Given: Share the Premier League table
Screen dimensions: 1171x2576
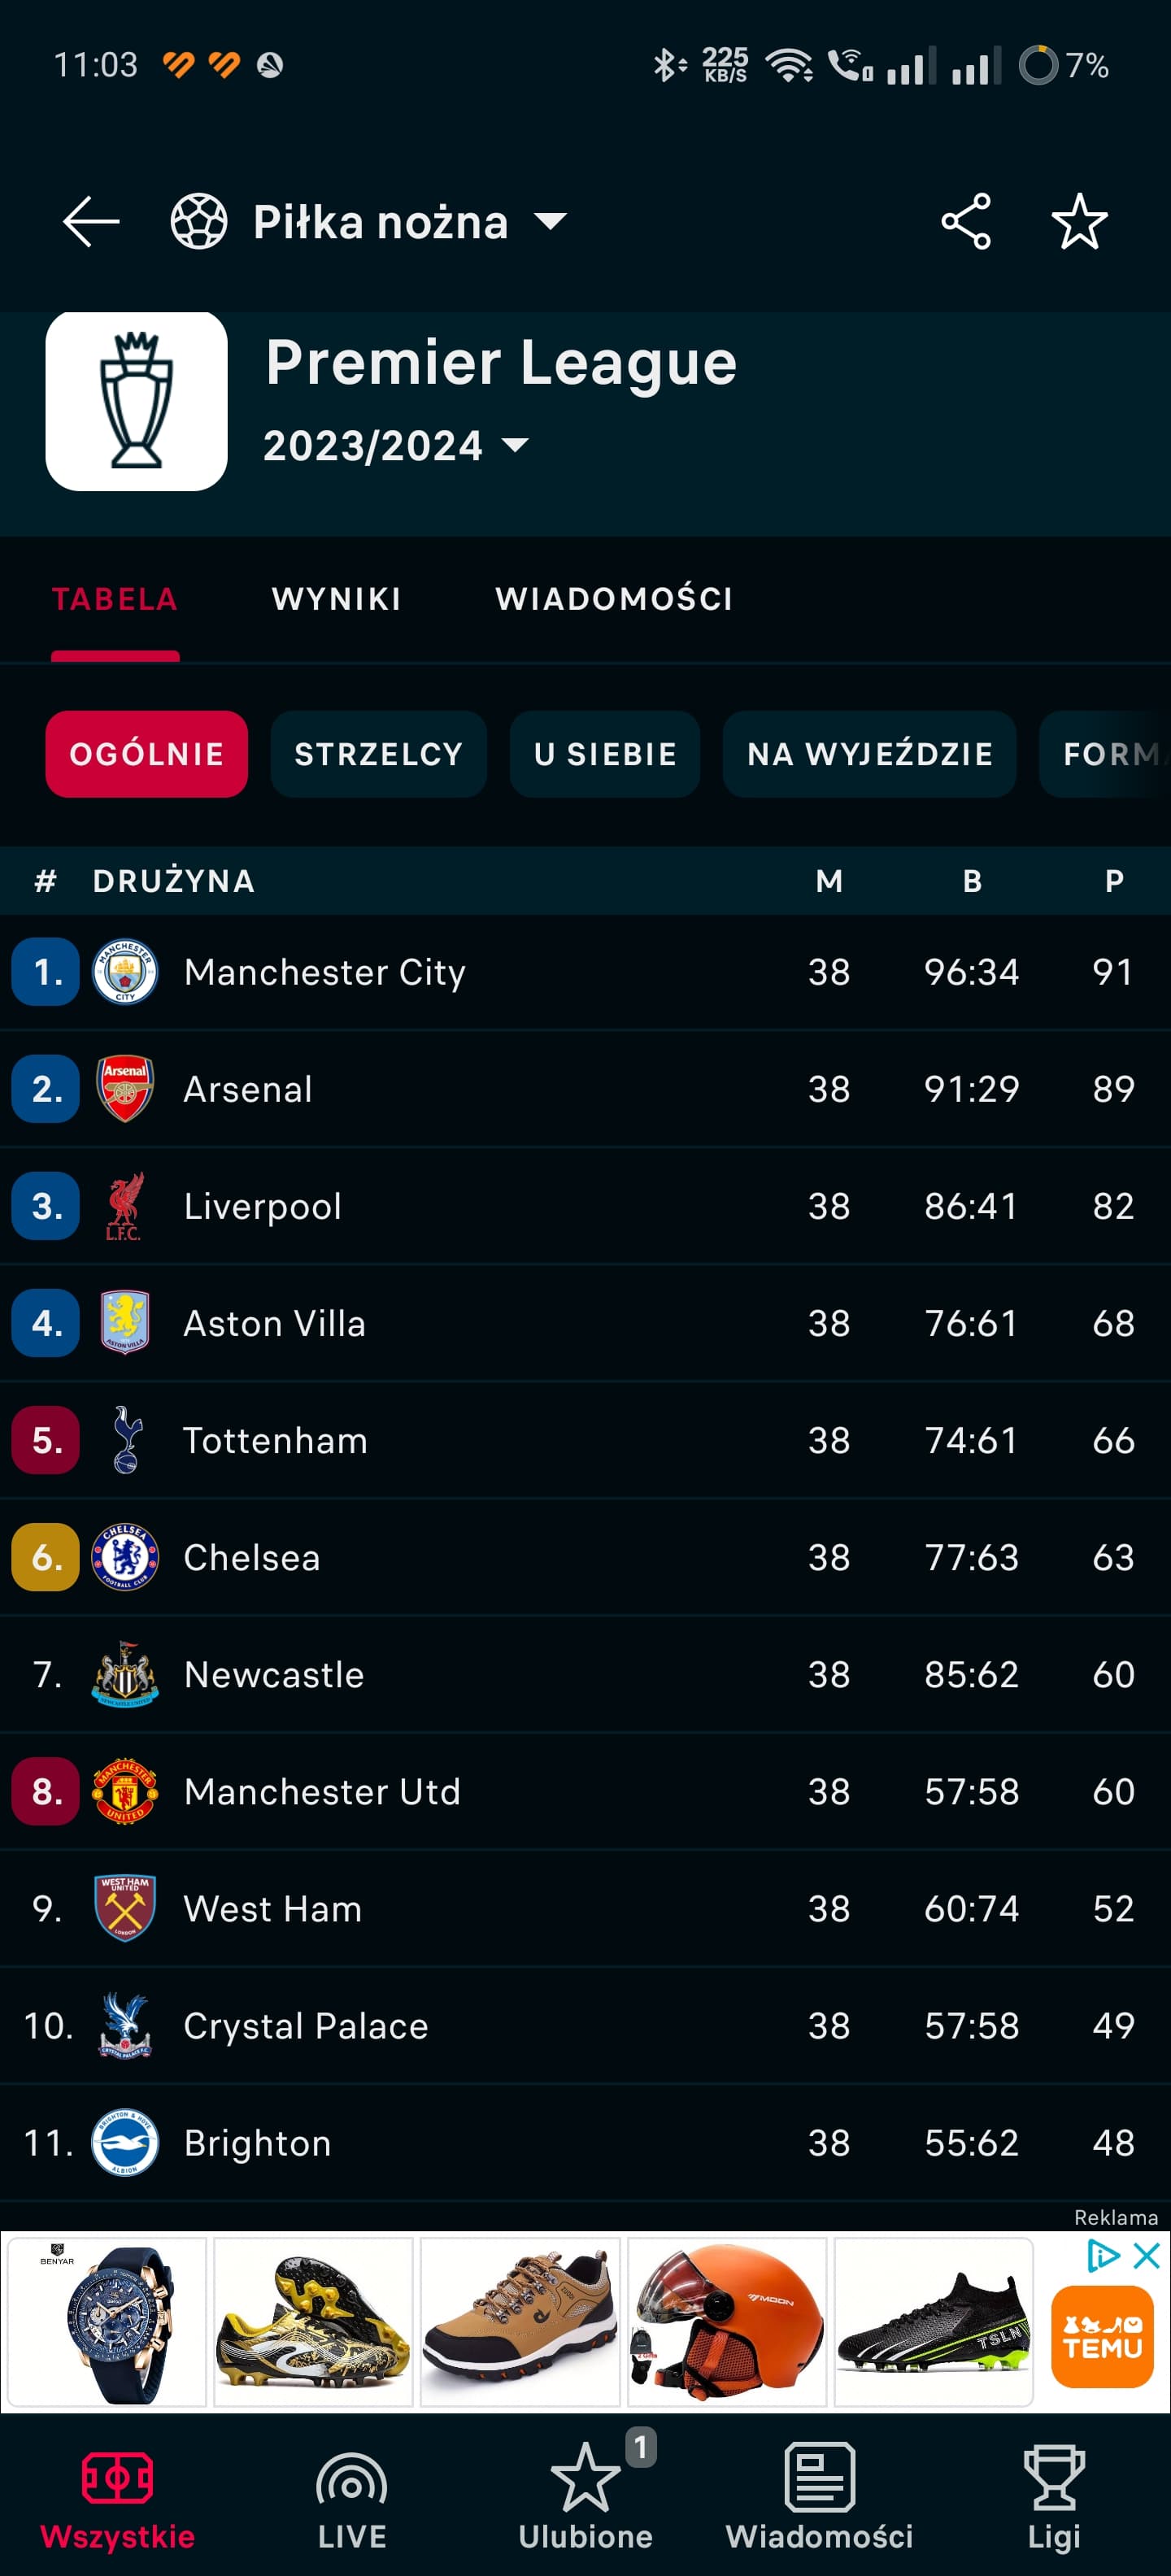Looking at the screenshot, I should (966, 221).
